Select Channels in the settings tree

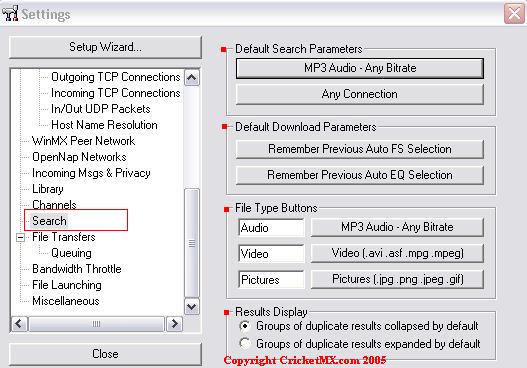(x=54, y=204)
